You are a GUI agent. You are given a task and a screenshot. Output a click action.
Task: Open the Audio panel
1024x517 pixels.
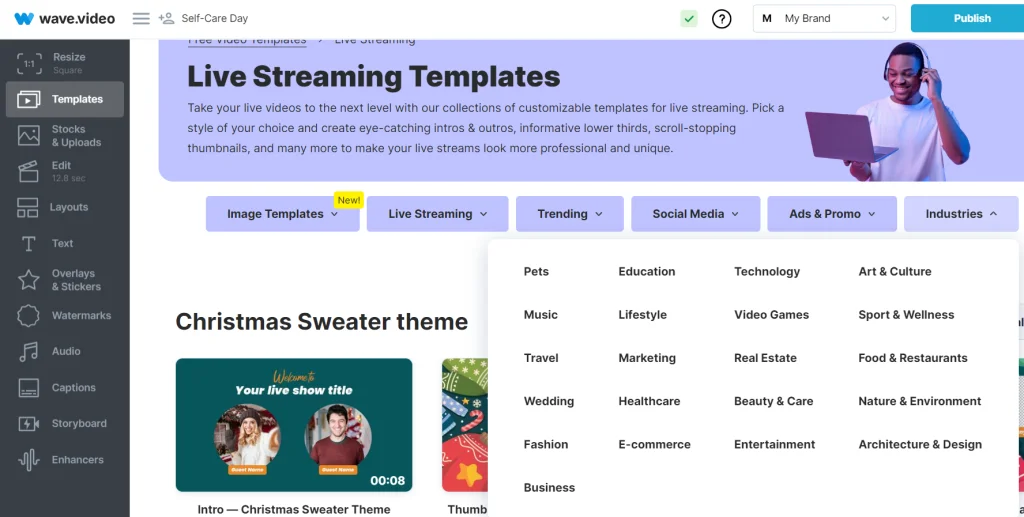(x=65, y=352)
